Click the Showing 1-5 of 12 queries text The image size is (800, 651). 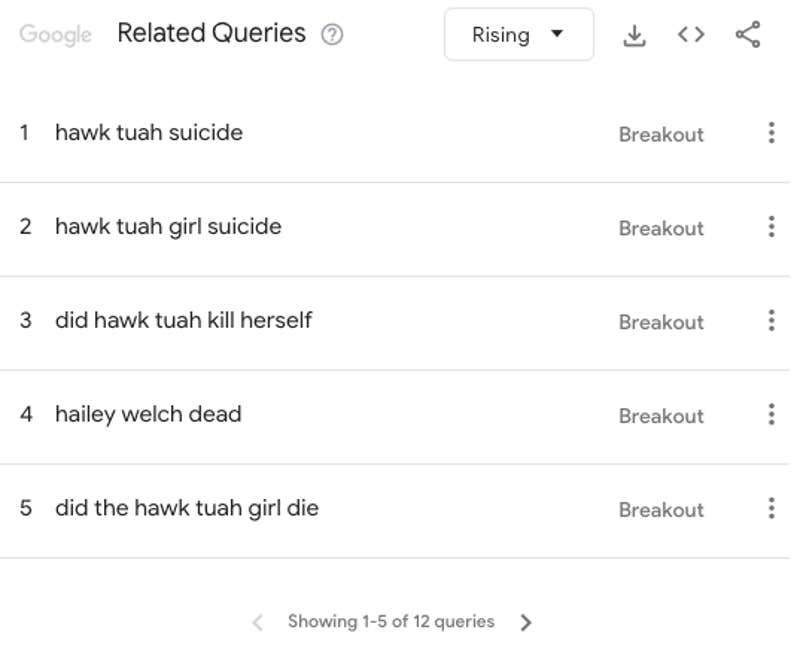(x=392, y=621)
